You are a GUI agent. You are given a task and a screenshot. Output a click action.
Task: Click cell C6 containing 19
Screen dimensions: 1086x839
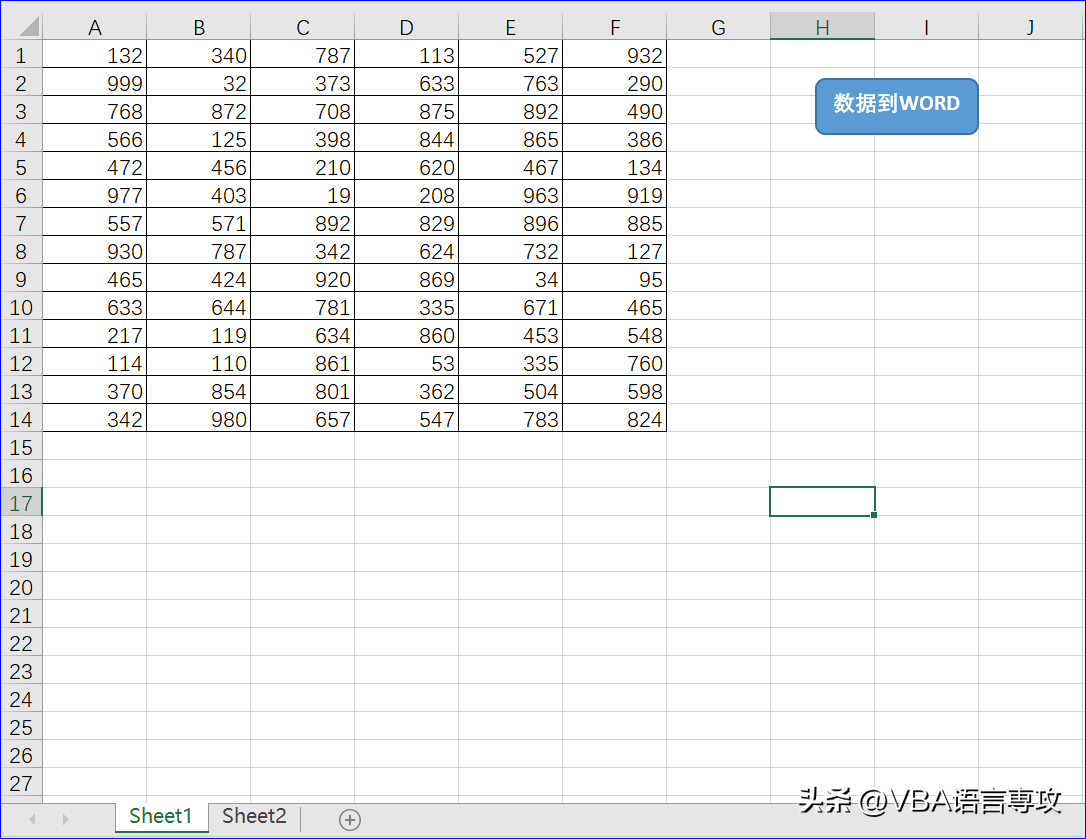point(303,195)
